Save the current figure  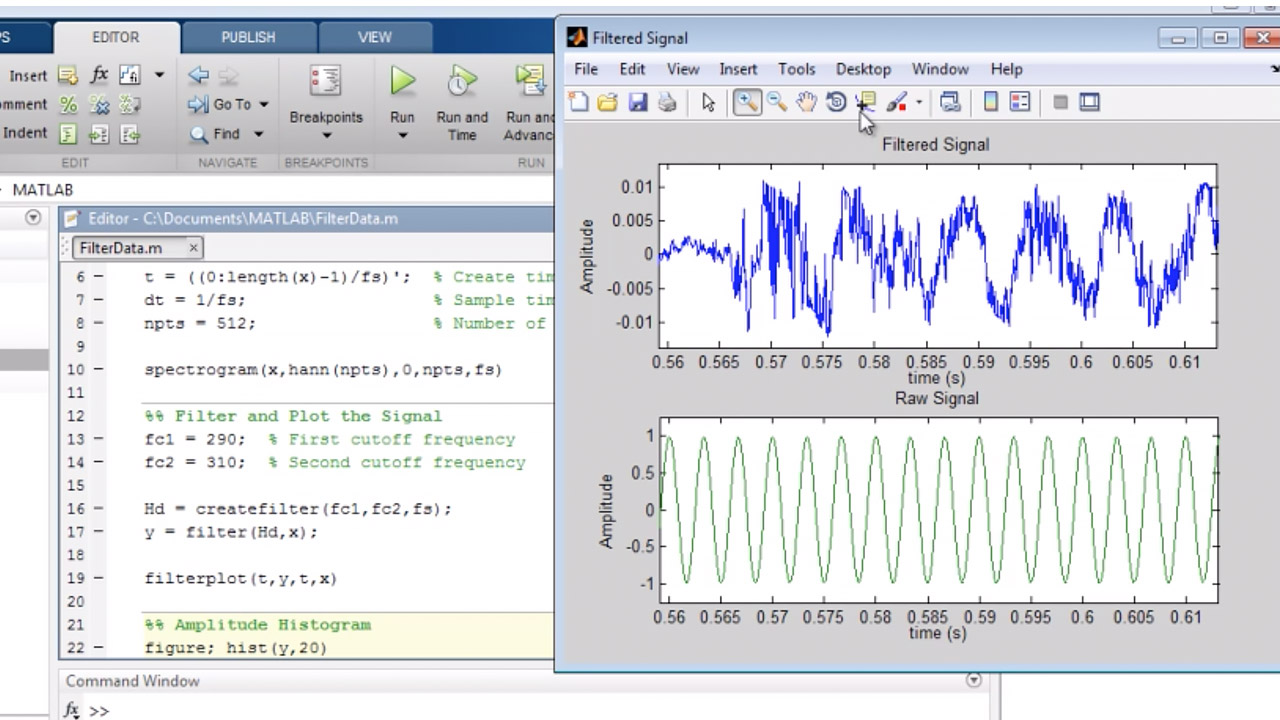(637, 101)
